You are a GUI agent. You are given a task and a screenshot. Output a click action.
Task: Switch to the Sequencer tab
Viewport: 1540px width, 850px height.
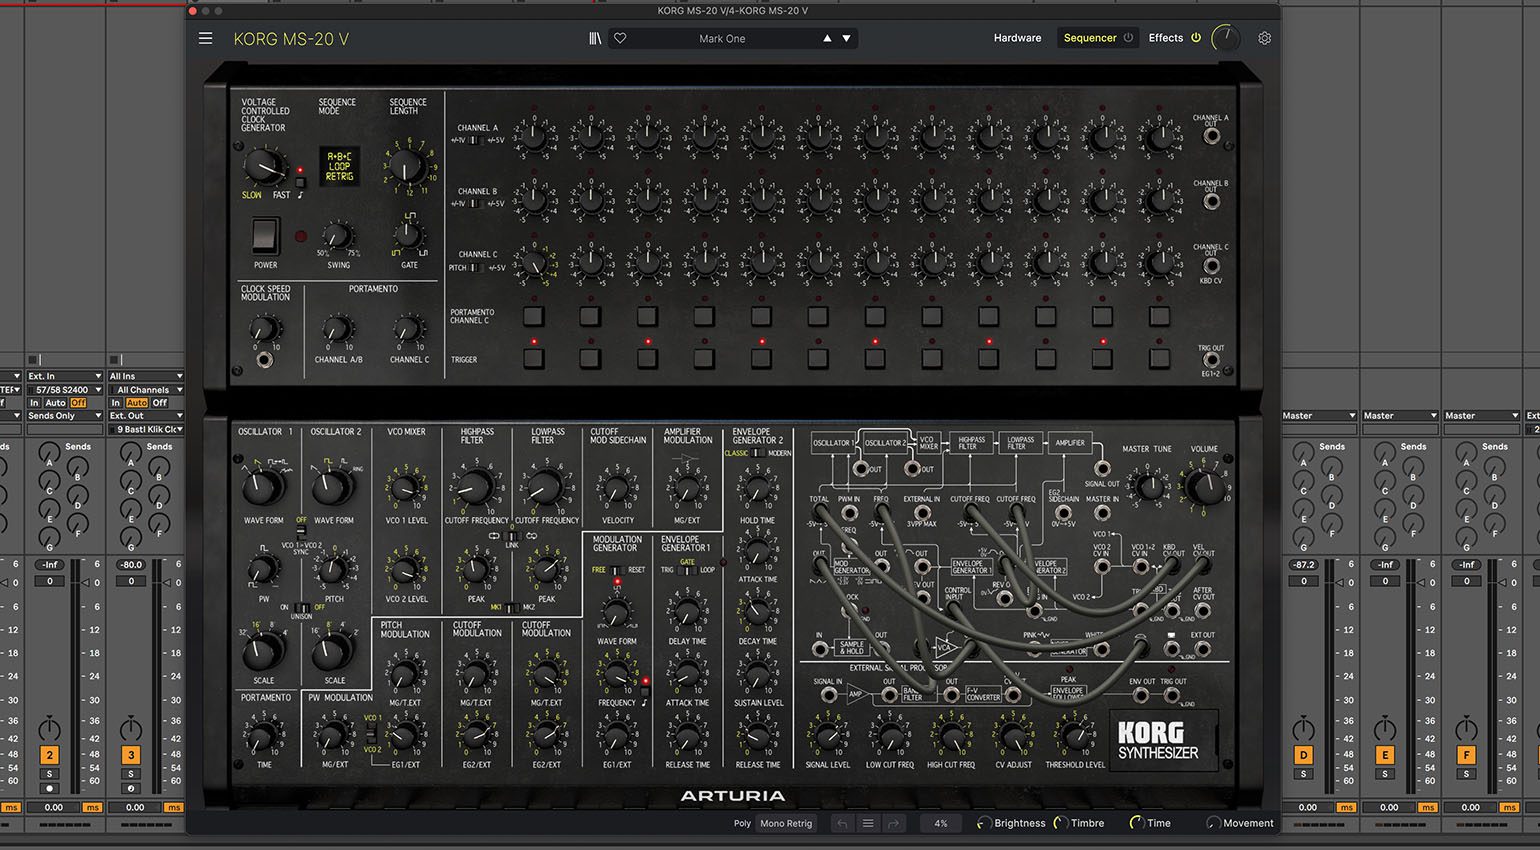coord(1089,38)
